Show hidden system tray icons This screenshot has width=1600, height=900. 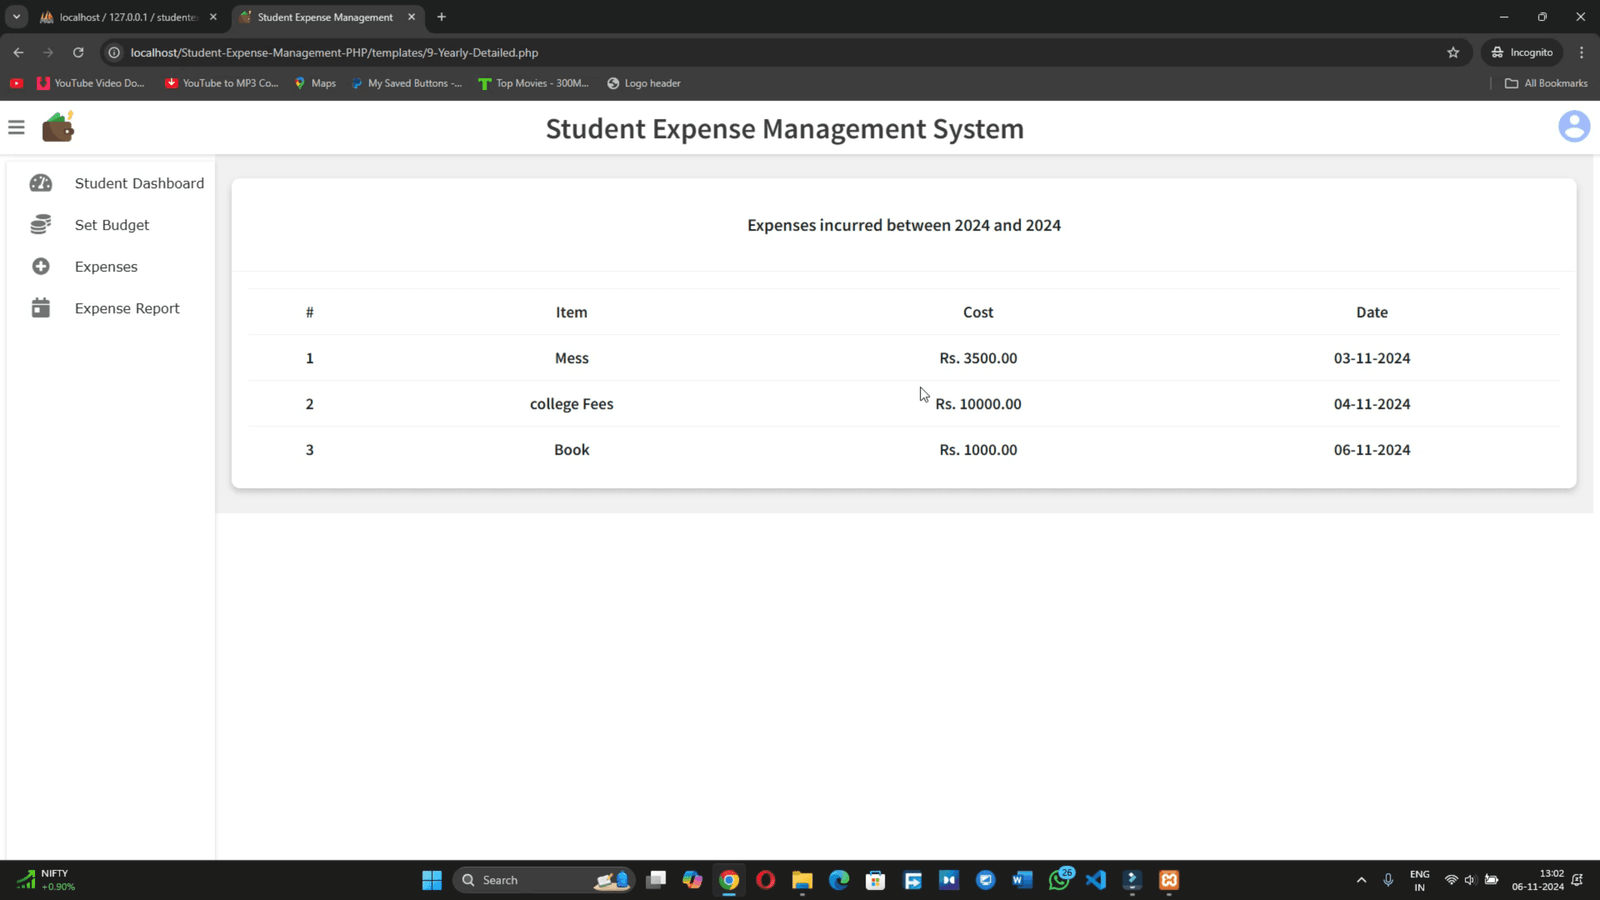tap(1361, 880)
